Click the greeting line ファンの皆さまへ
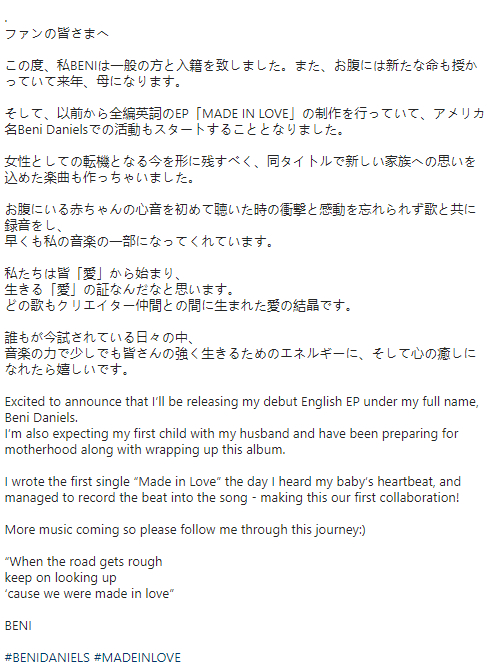The height and width of the screenshot is (670, 497). [x=57, y=34]
